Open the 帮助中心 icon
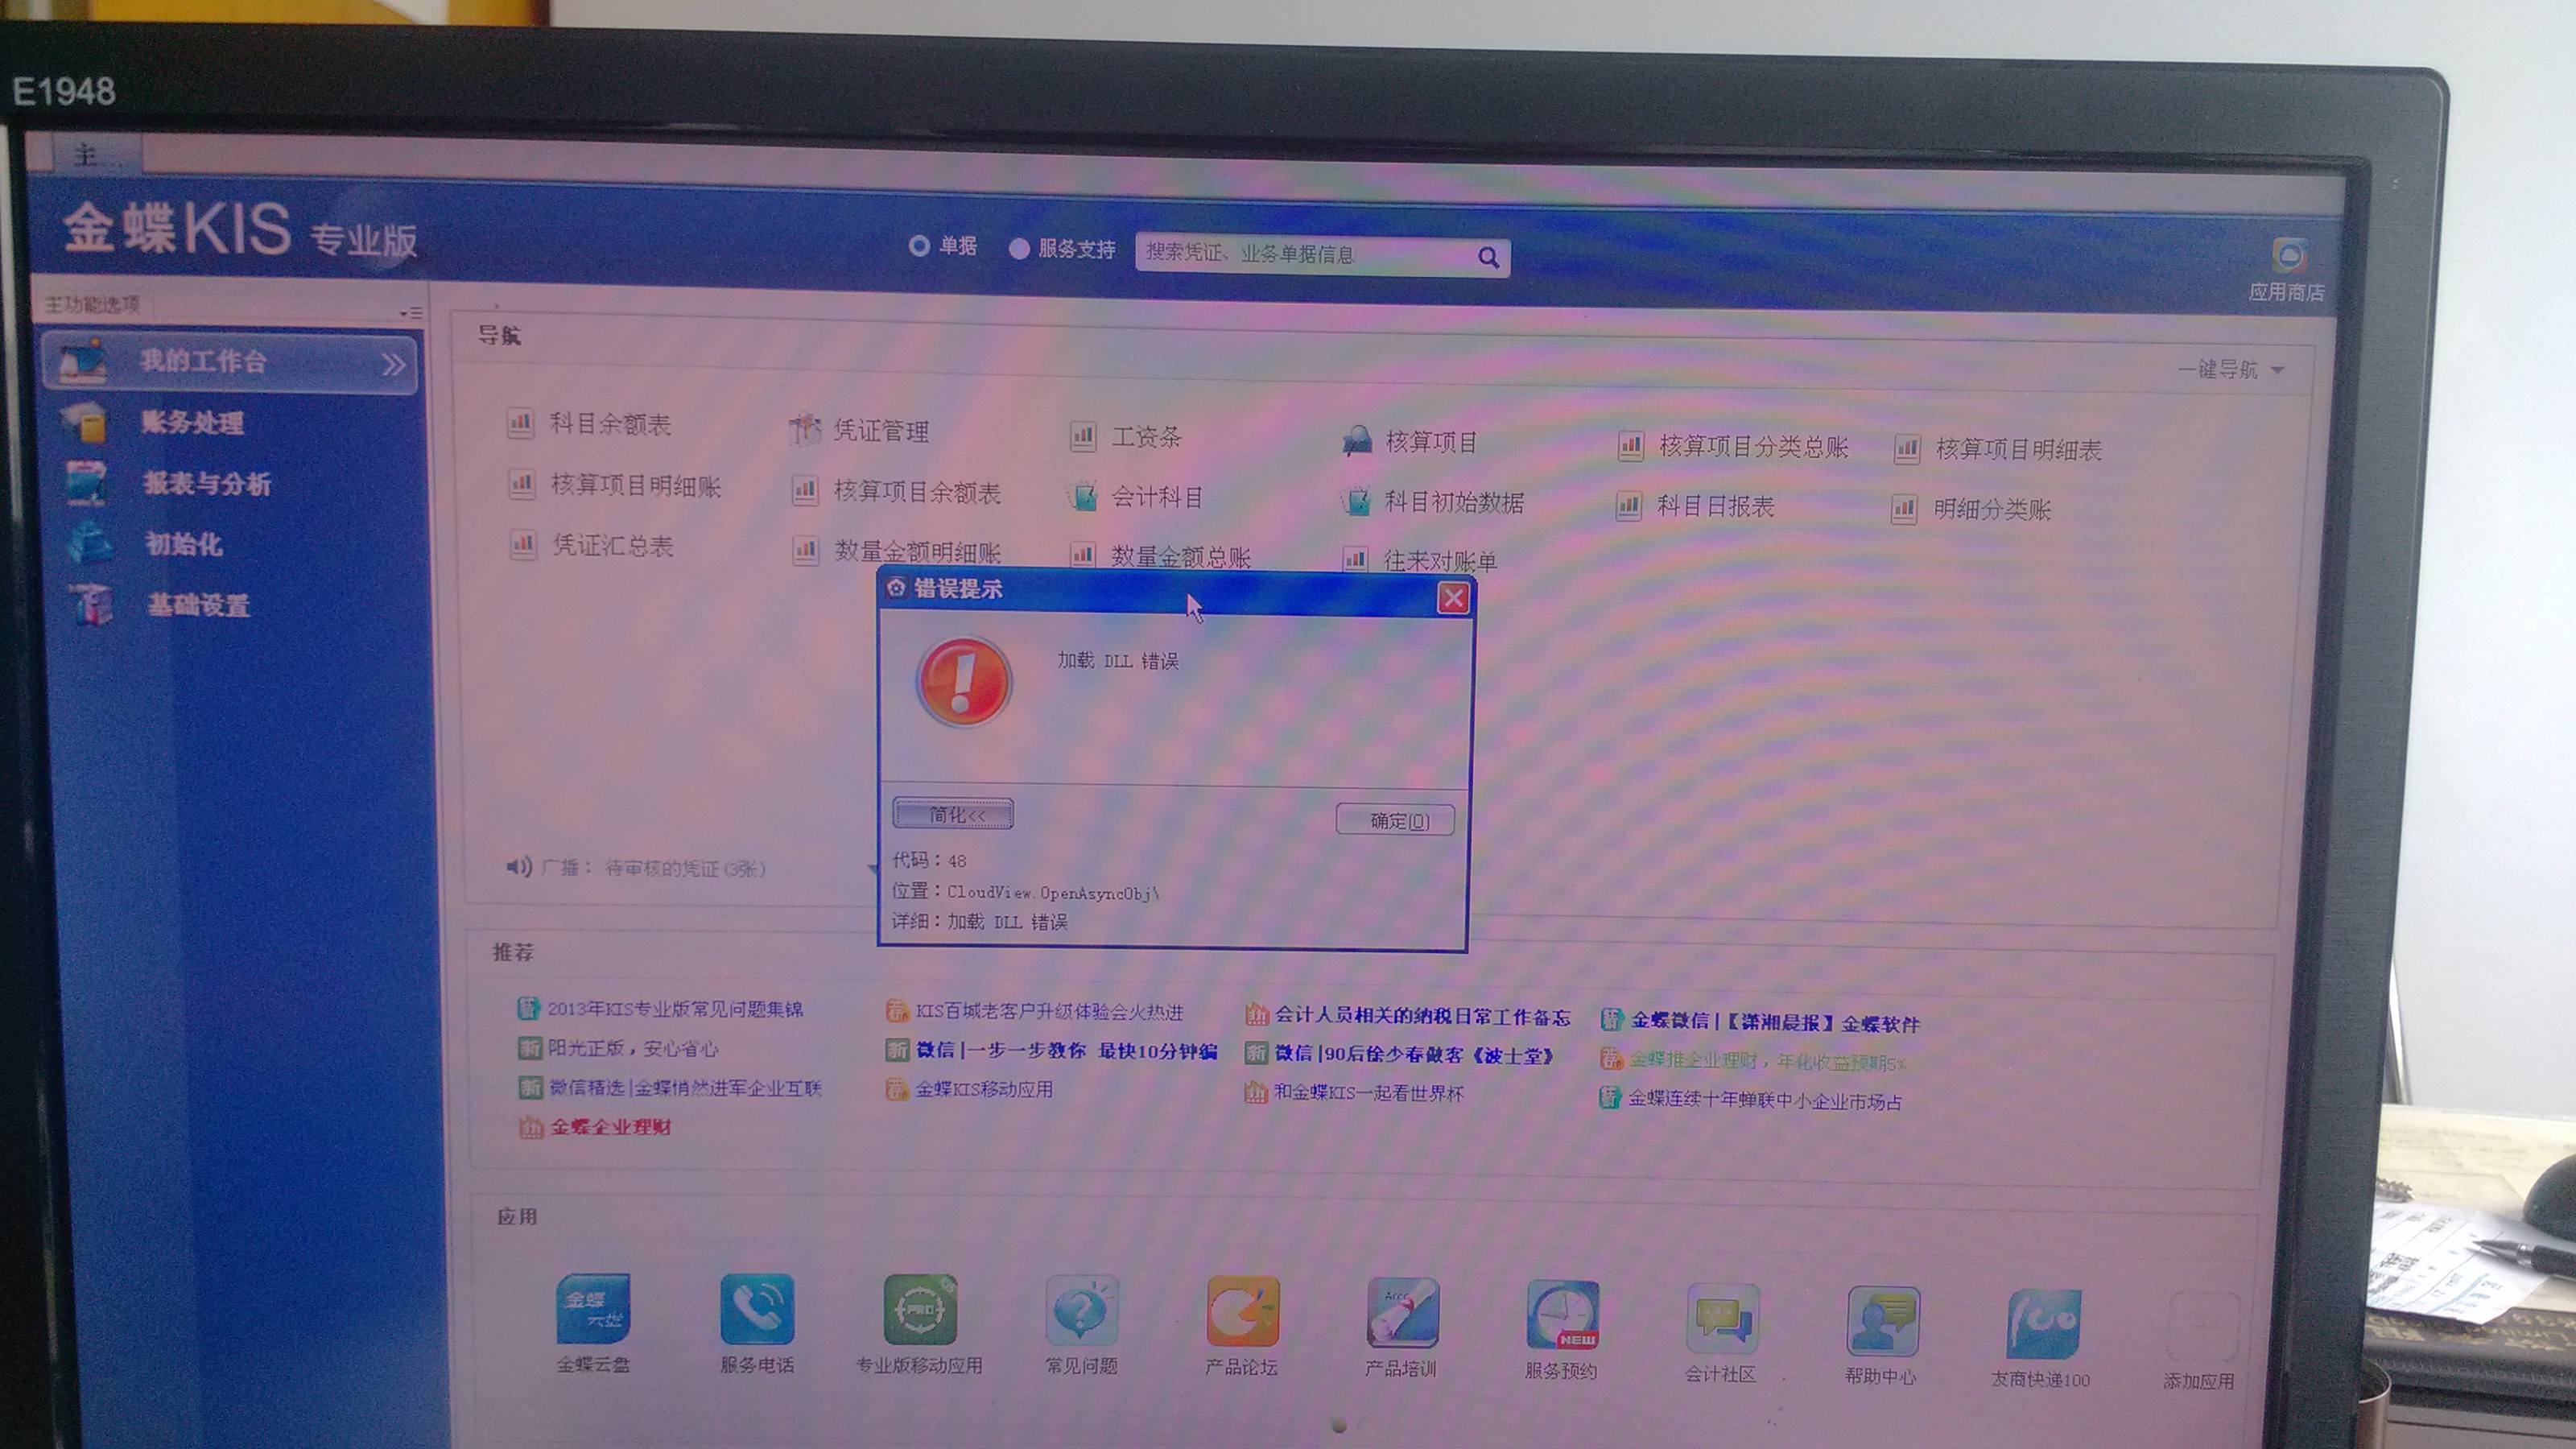The height and width of the screenshot is (1449, 2576). point(1882,1322)
